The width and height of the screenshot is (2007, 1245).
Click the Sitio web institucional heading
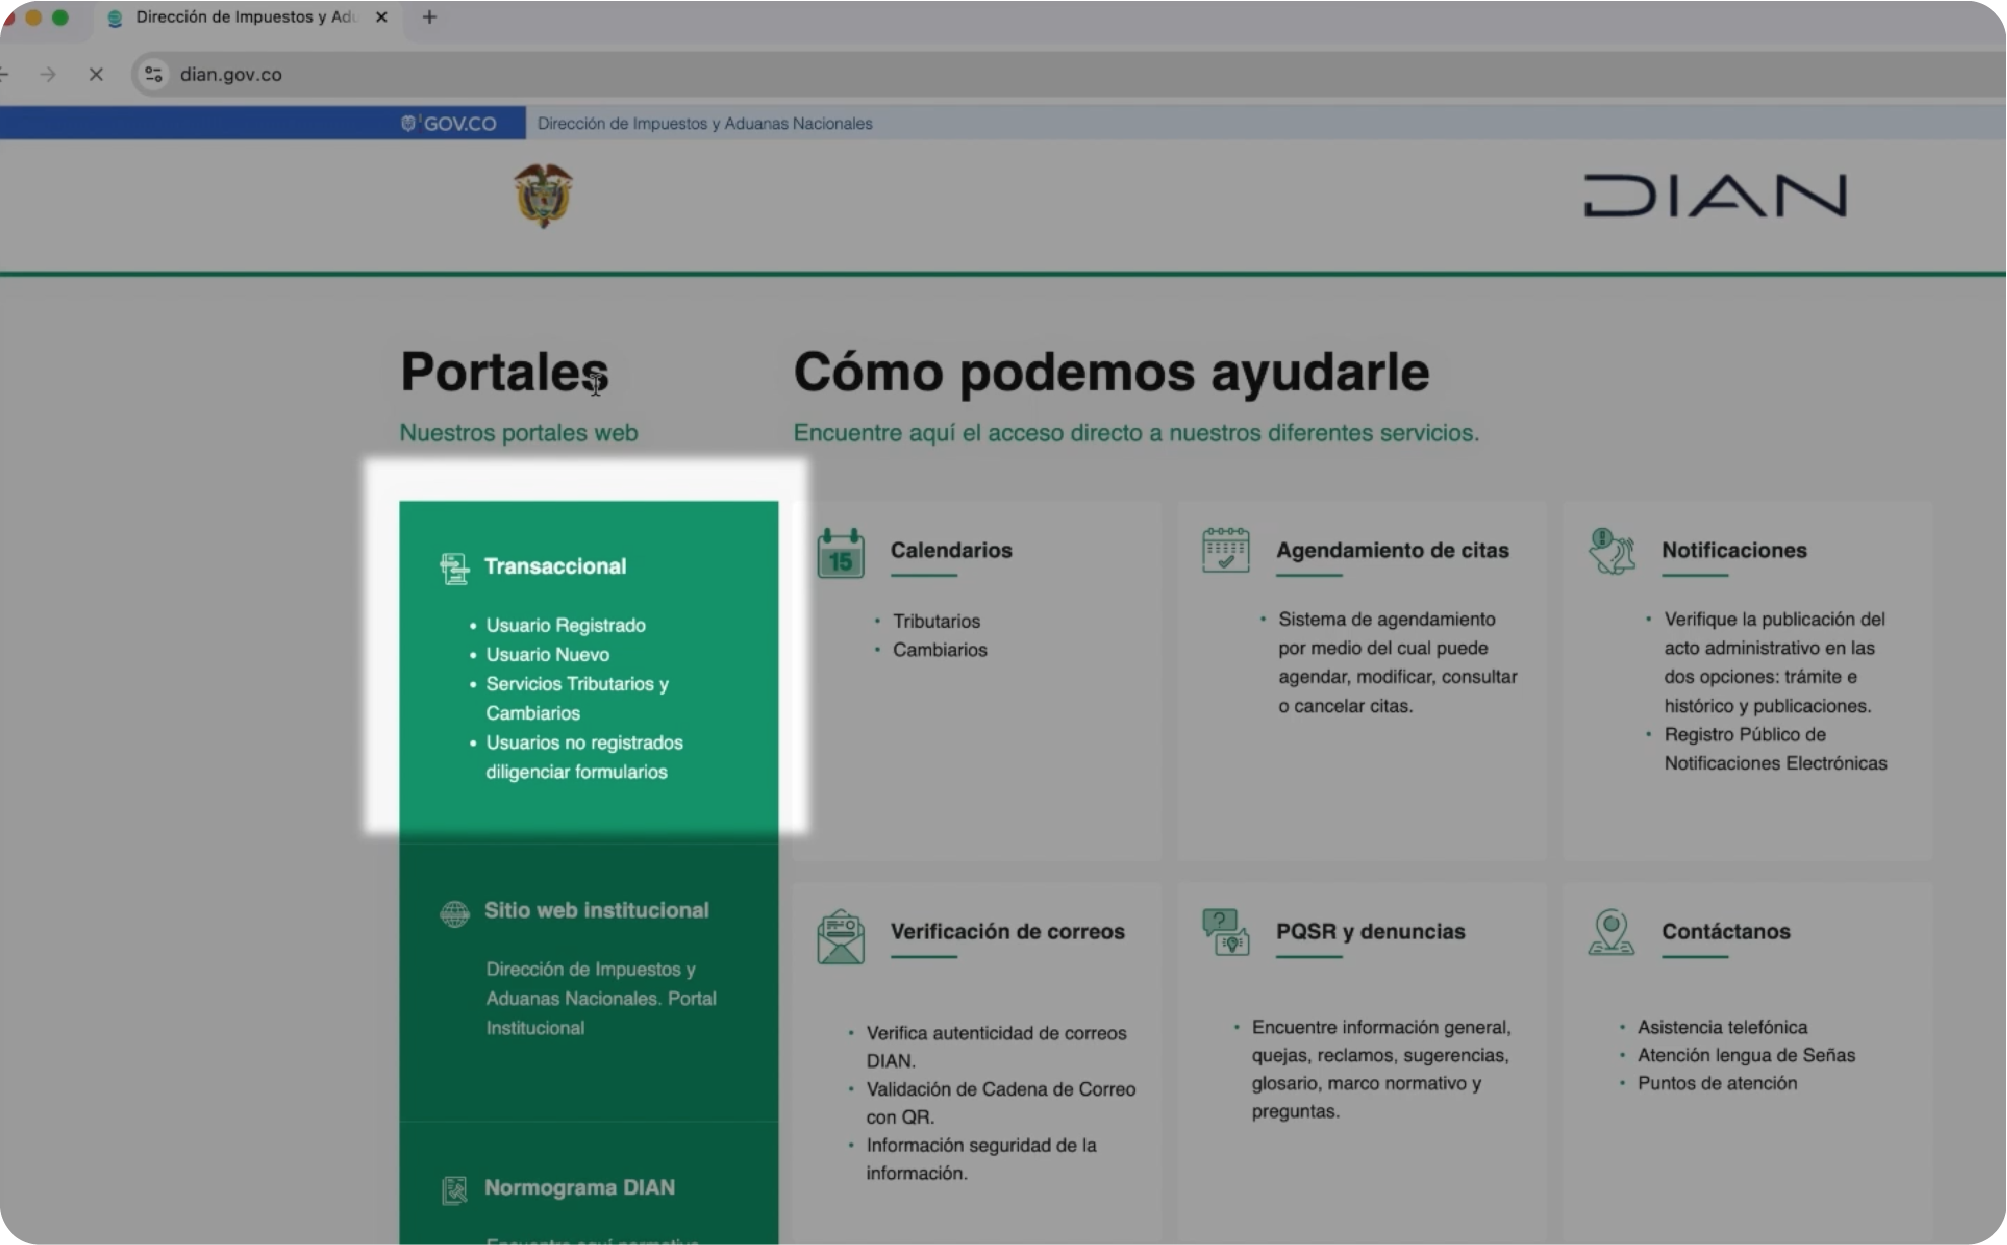point(596,910)
